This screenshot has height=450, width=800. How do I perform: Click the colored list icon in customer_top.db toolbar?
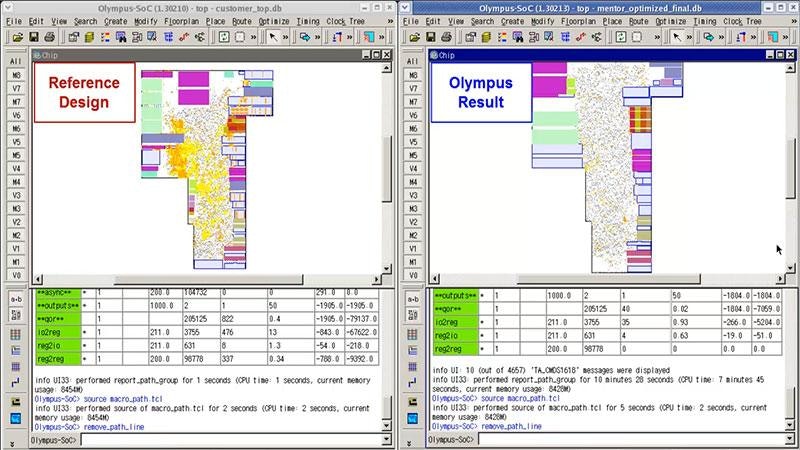[x=105, y=37]
